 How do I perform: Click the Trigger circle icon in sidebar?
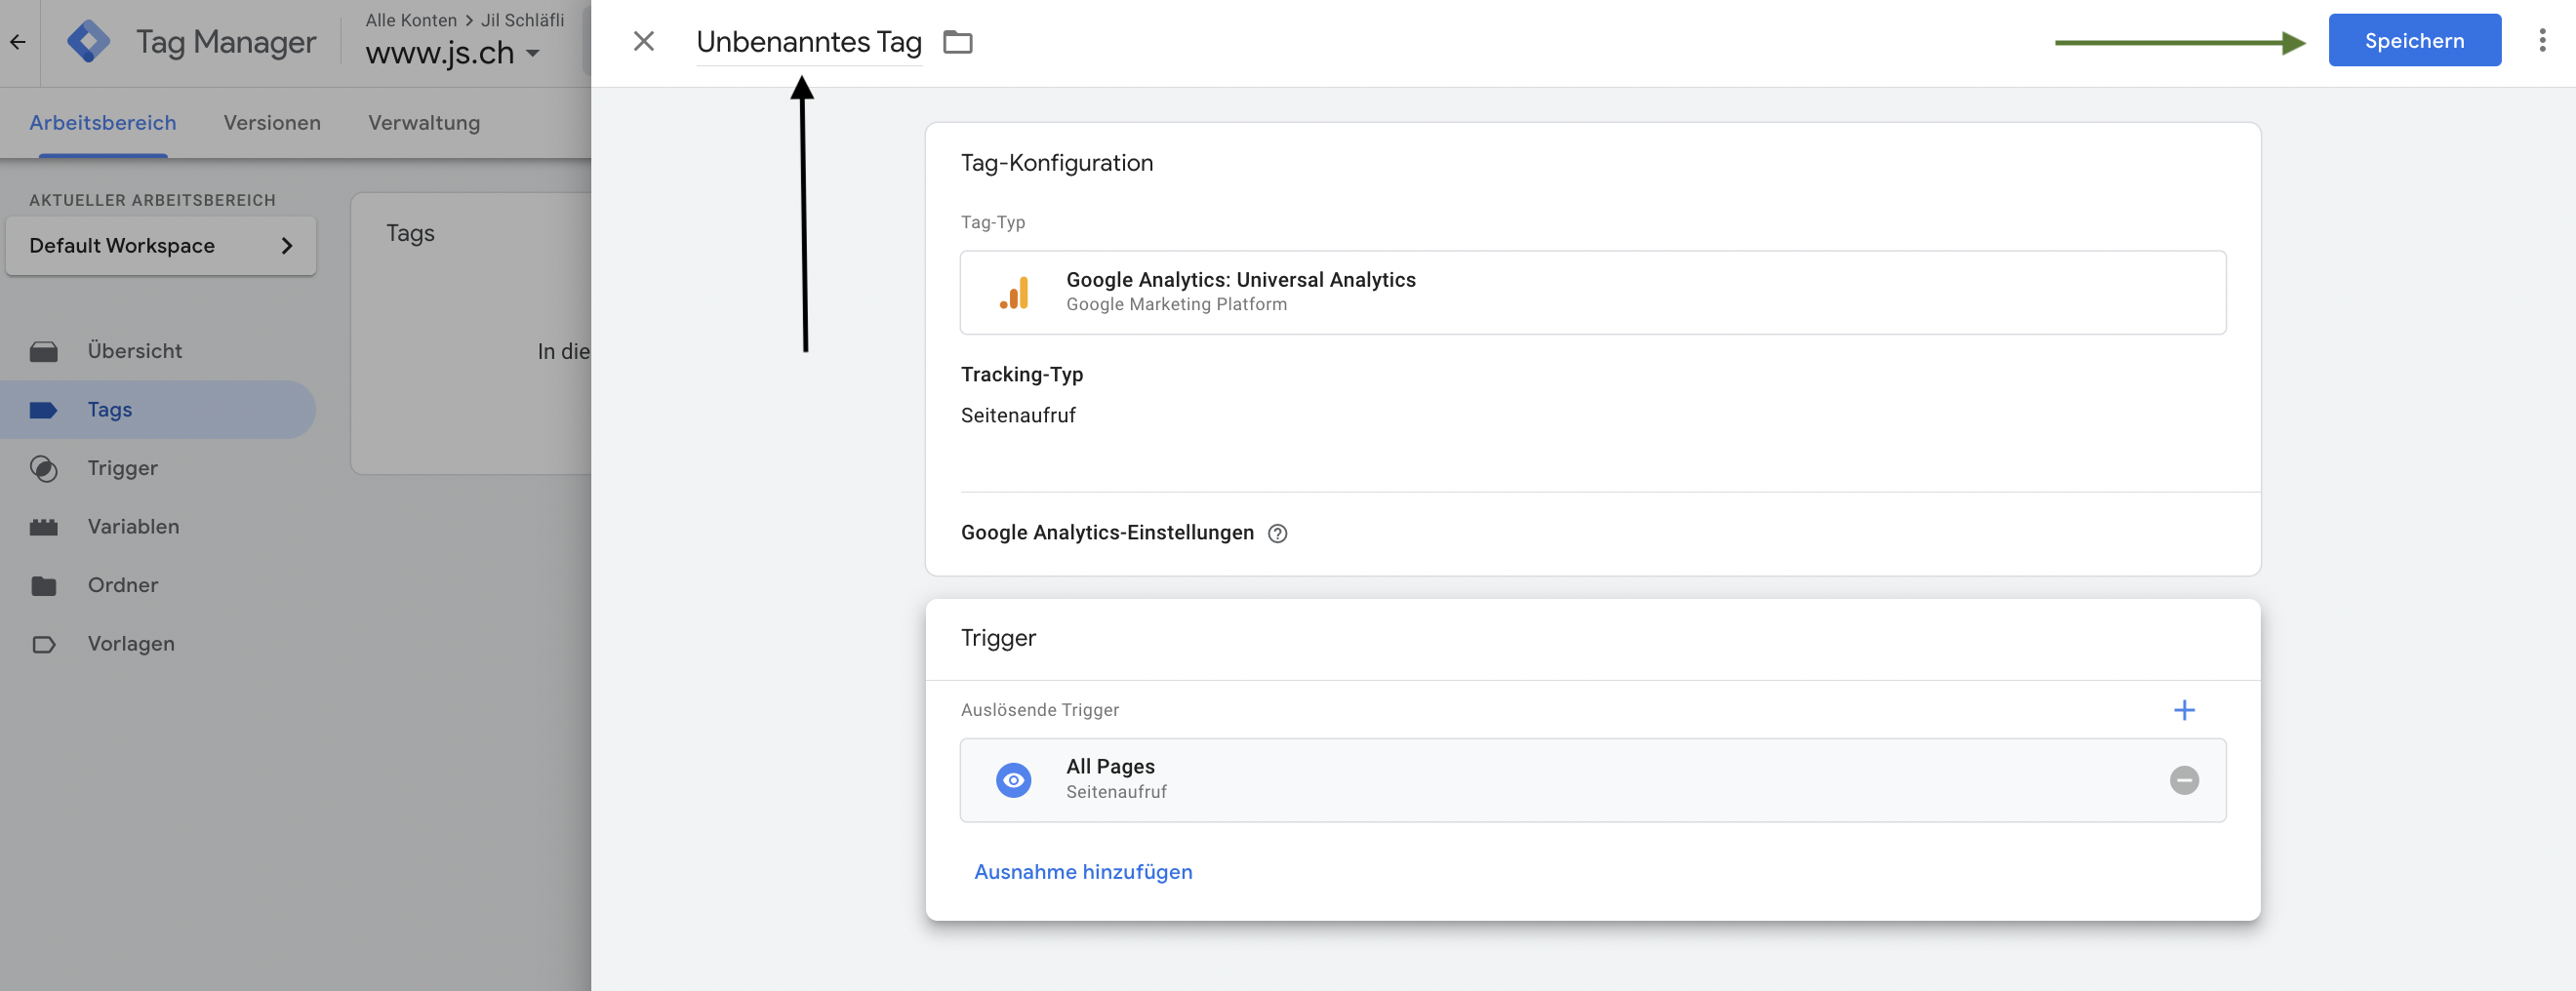pyautogui.click(x=44, y=468)
